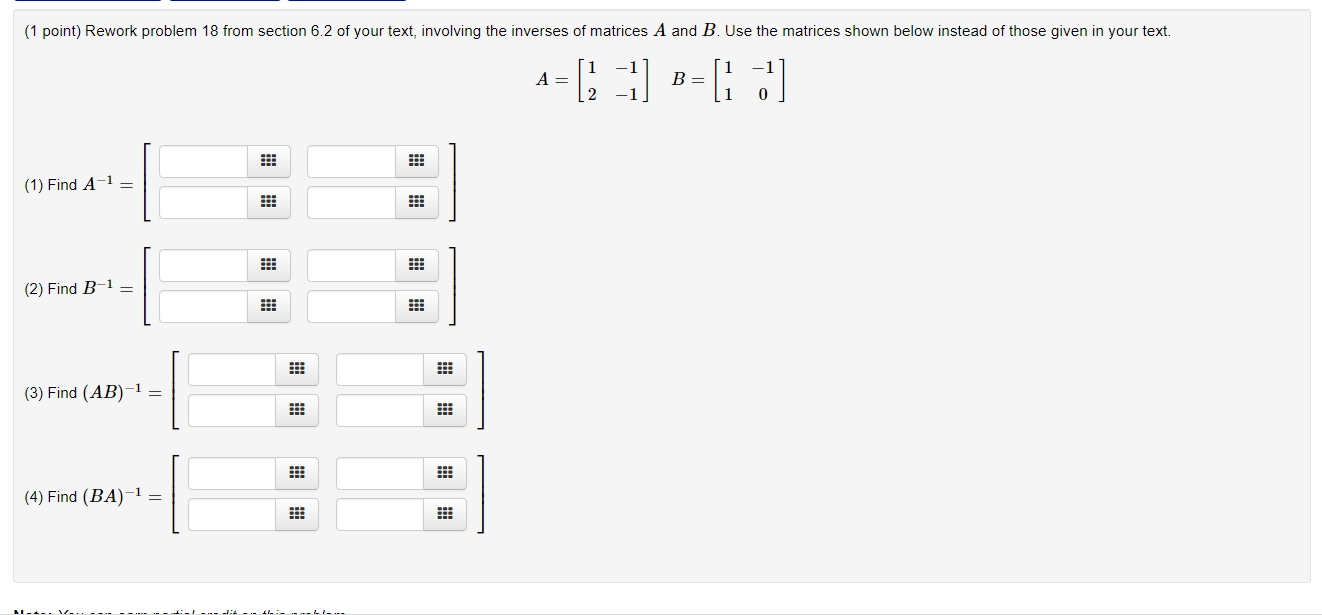Click the (AB)⁻¹ top-left answer box
This screenshot has width=1322, height=615.
point(230,369)
